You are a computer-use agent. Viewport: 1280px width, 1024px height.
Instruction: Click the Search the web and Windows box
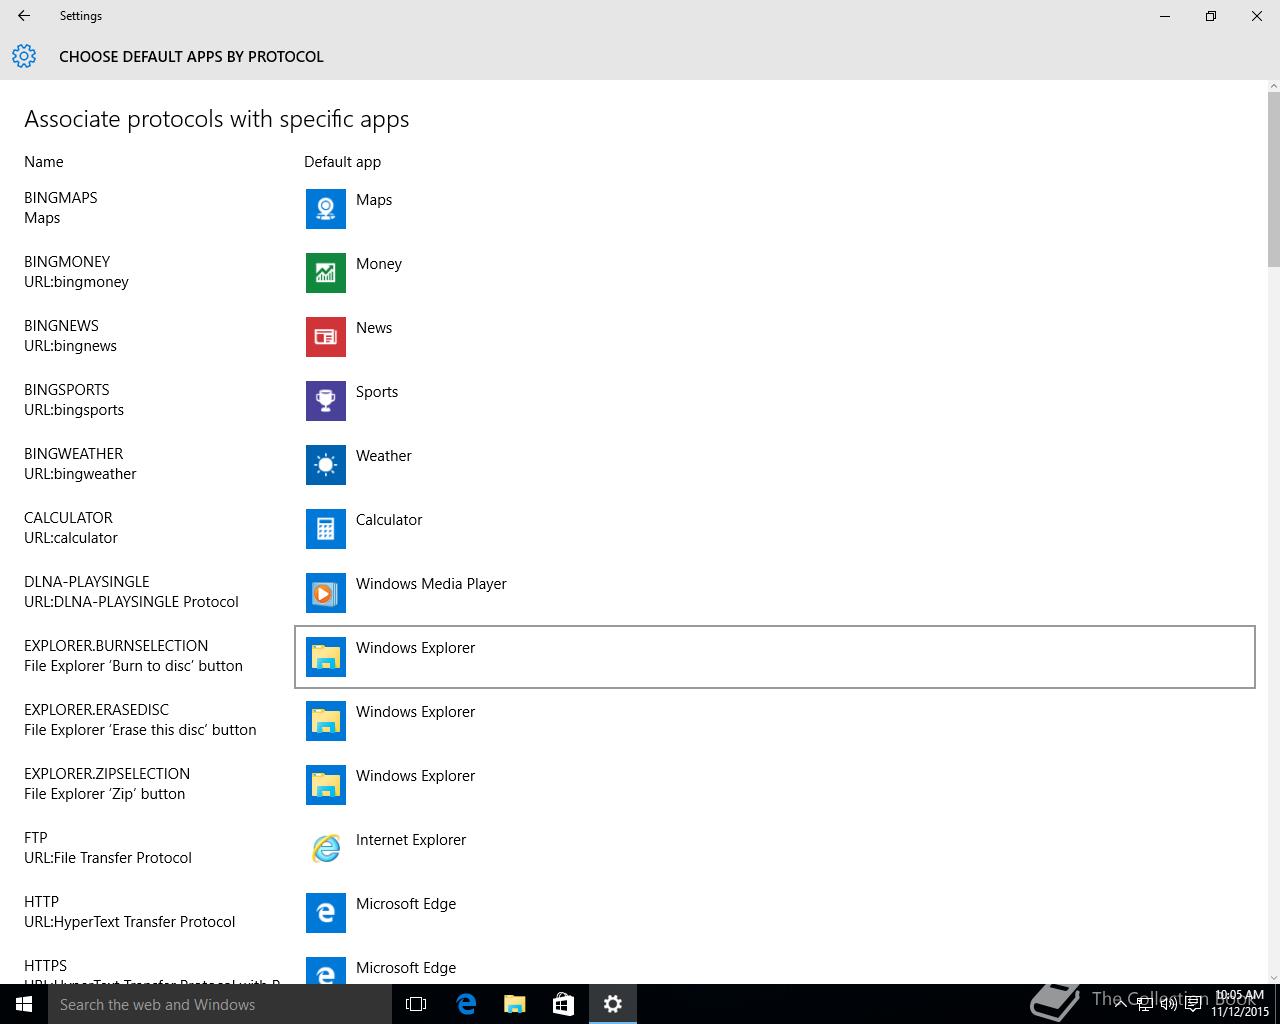[x=220, y=1004]
